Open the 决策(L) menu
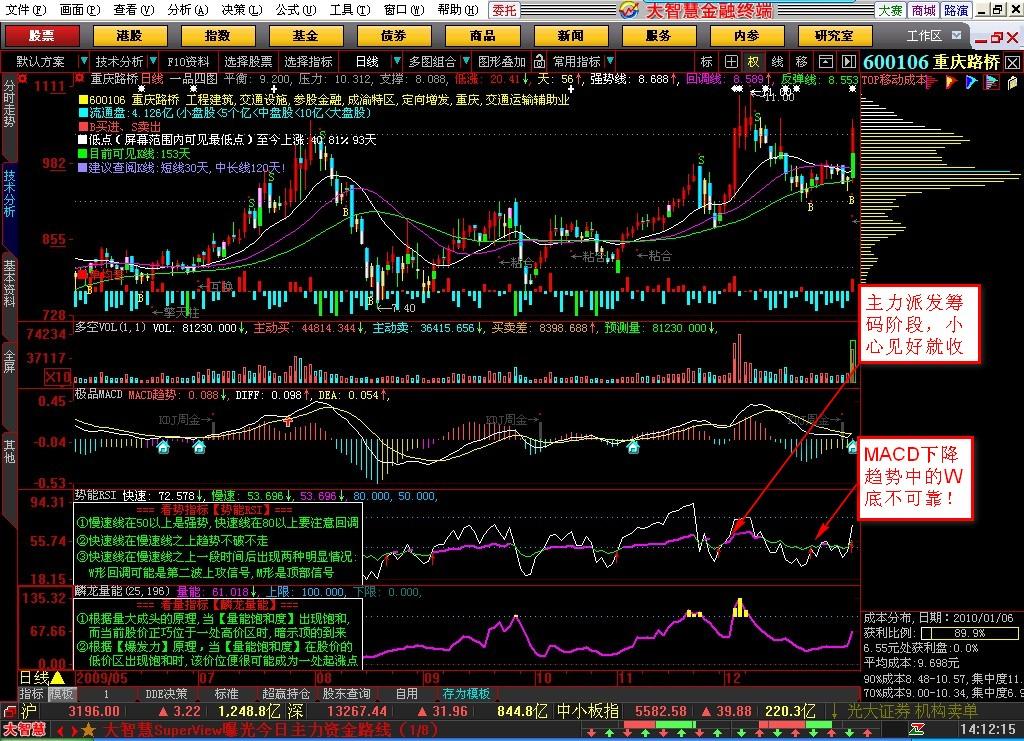 pos(242,9)
